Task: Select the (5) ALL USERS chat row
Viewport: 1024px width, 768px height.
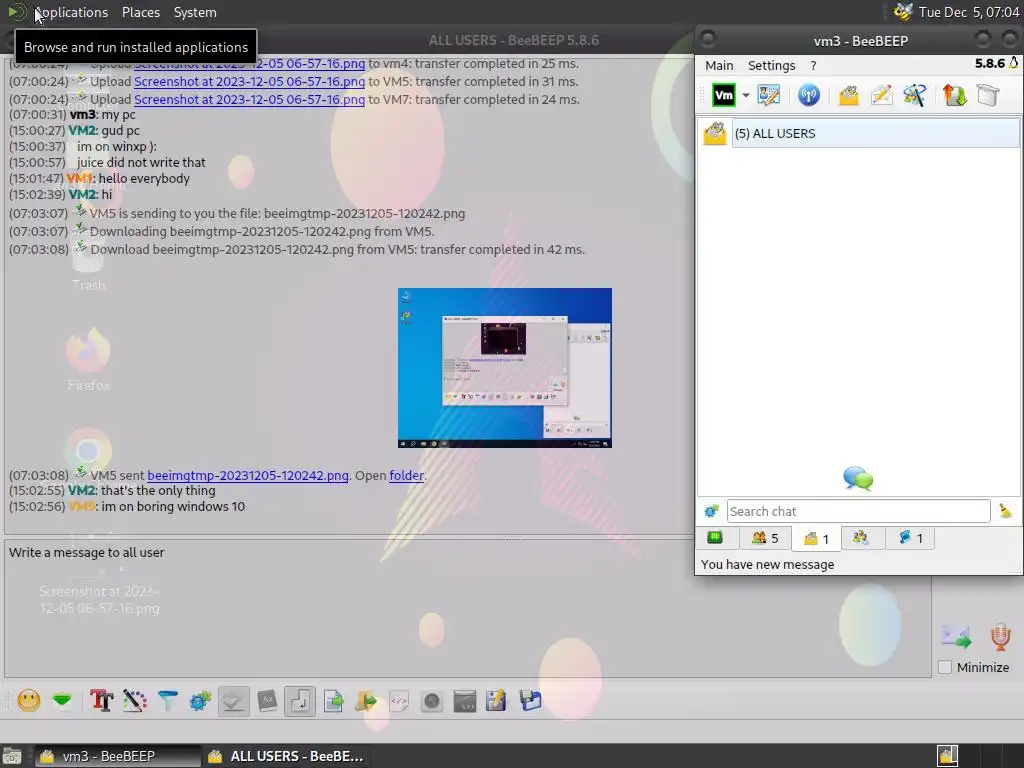Action: [860, 133]
